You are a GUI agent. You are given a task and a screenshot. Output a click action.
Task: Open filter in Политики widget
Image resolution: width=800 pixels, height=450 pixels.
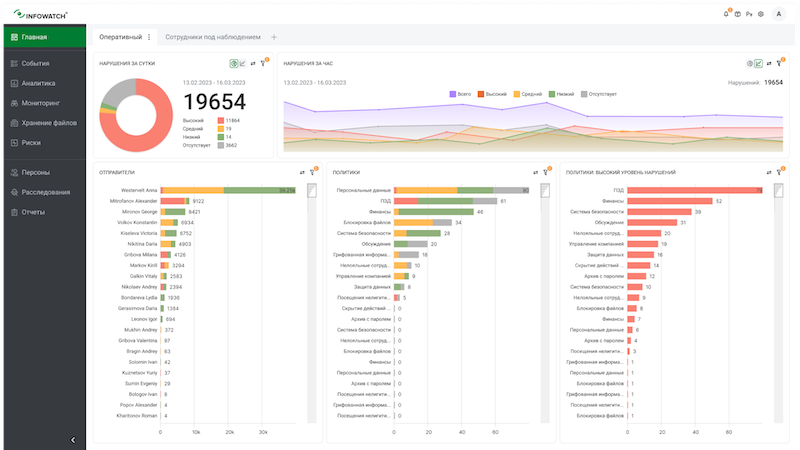[546, 172]
